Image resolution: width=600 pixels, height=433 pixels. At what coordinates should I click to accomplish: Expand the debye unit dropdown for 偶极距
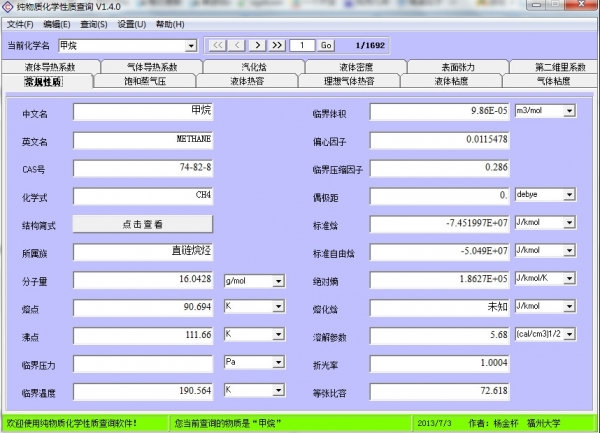tap(569, 194)
